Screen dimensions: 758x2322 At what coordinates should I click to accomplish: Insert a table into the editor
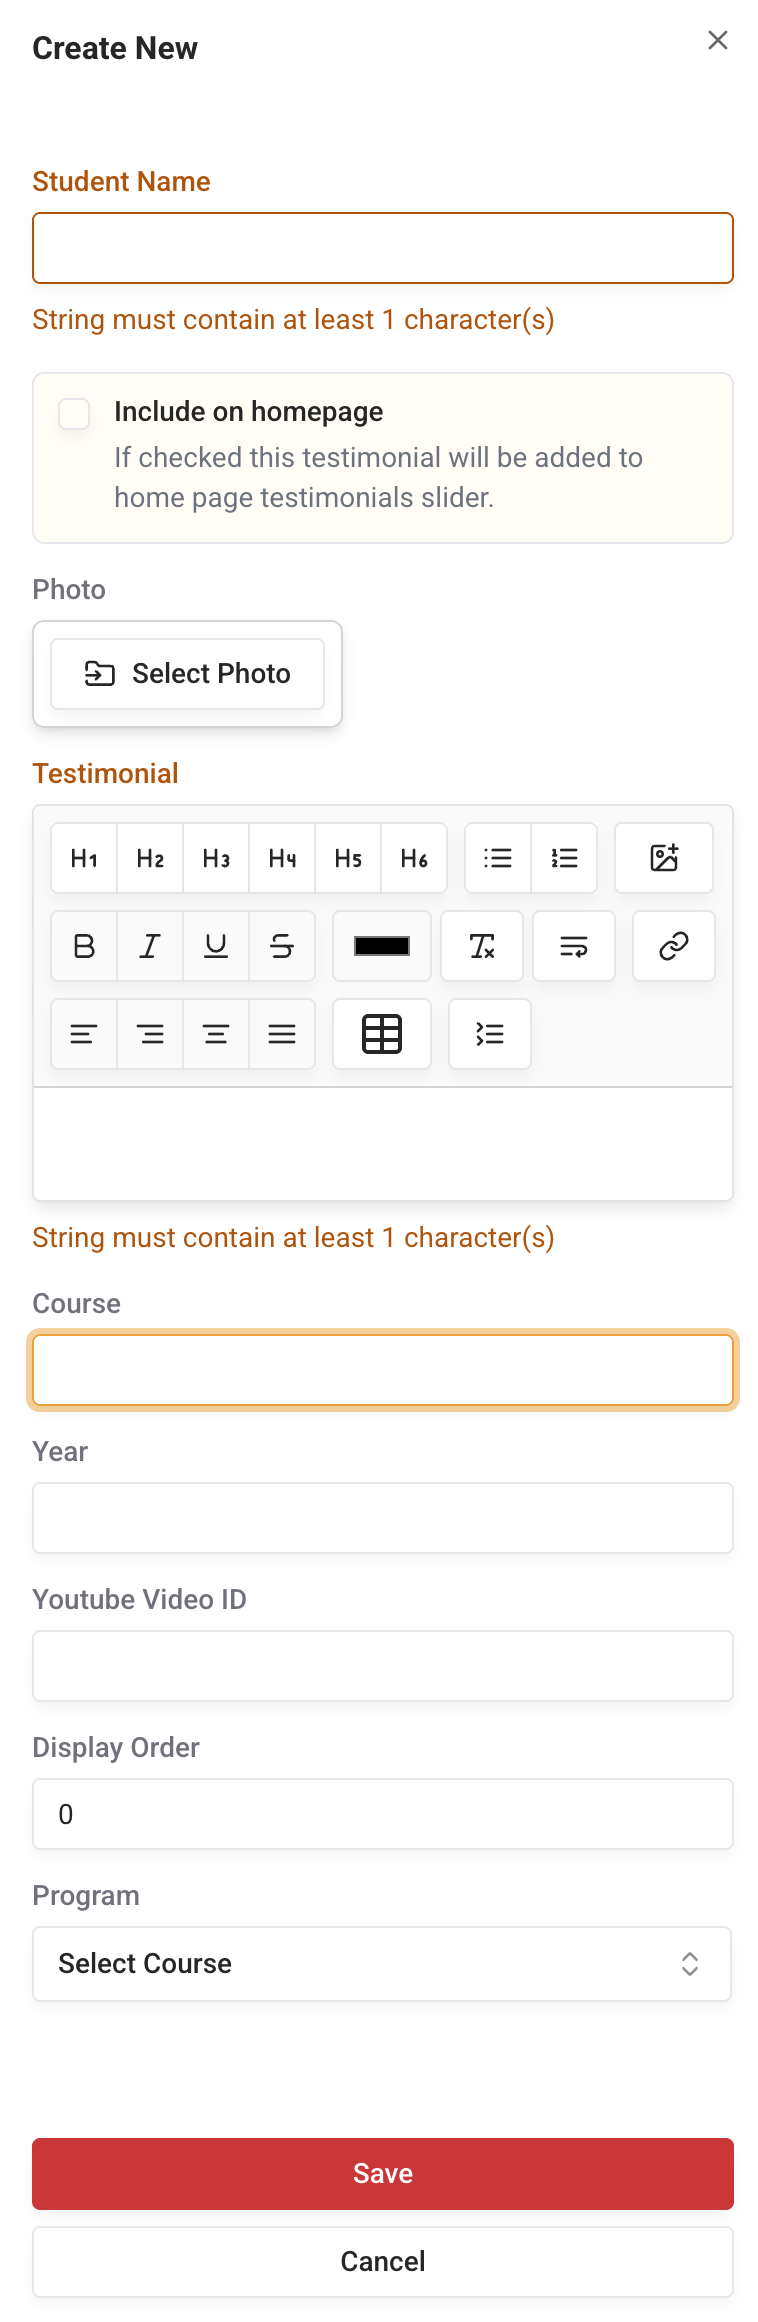point(382,1034)
